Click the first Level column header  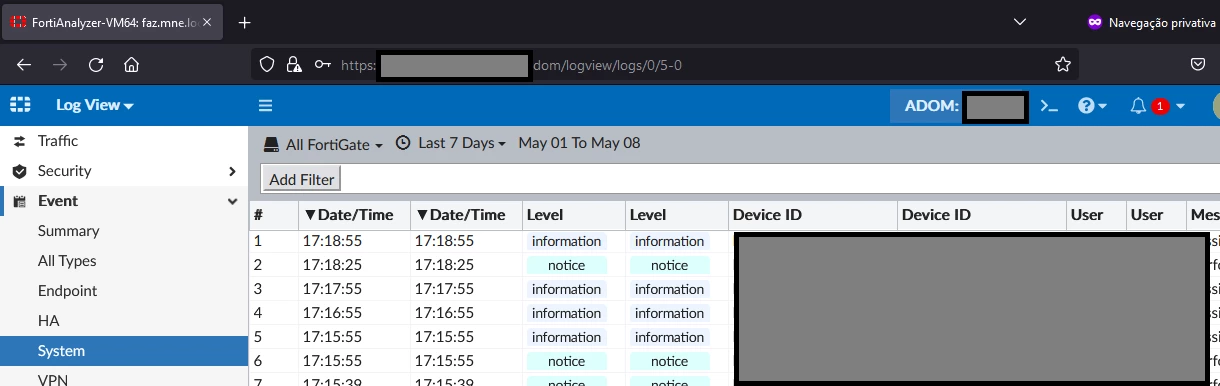(x=574, y=215)
